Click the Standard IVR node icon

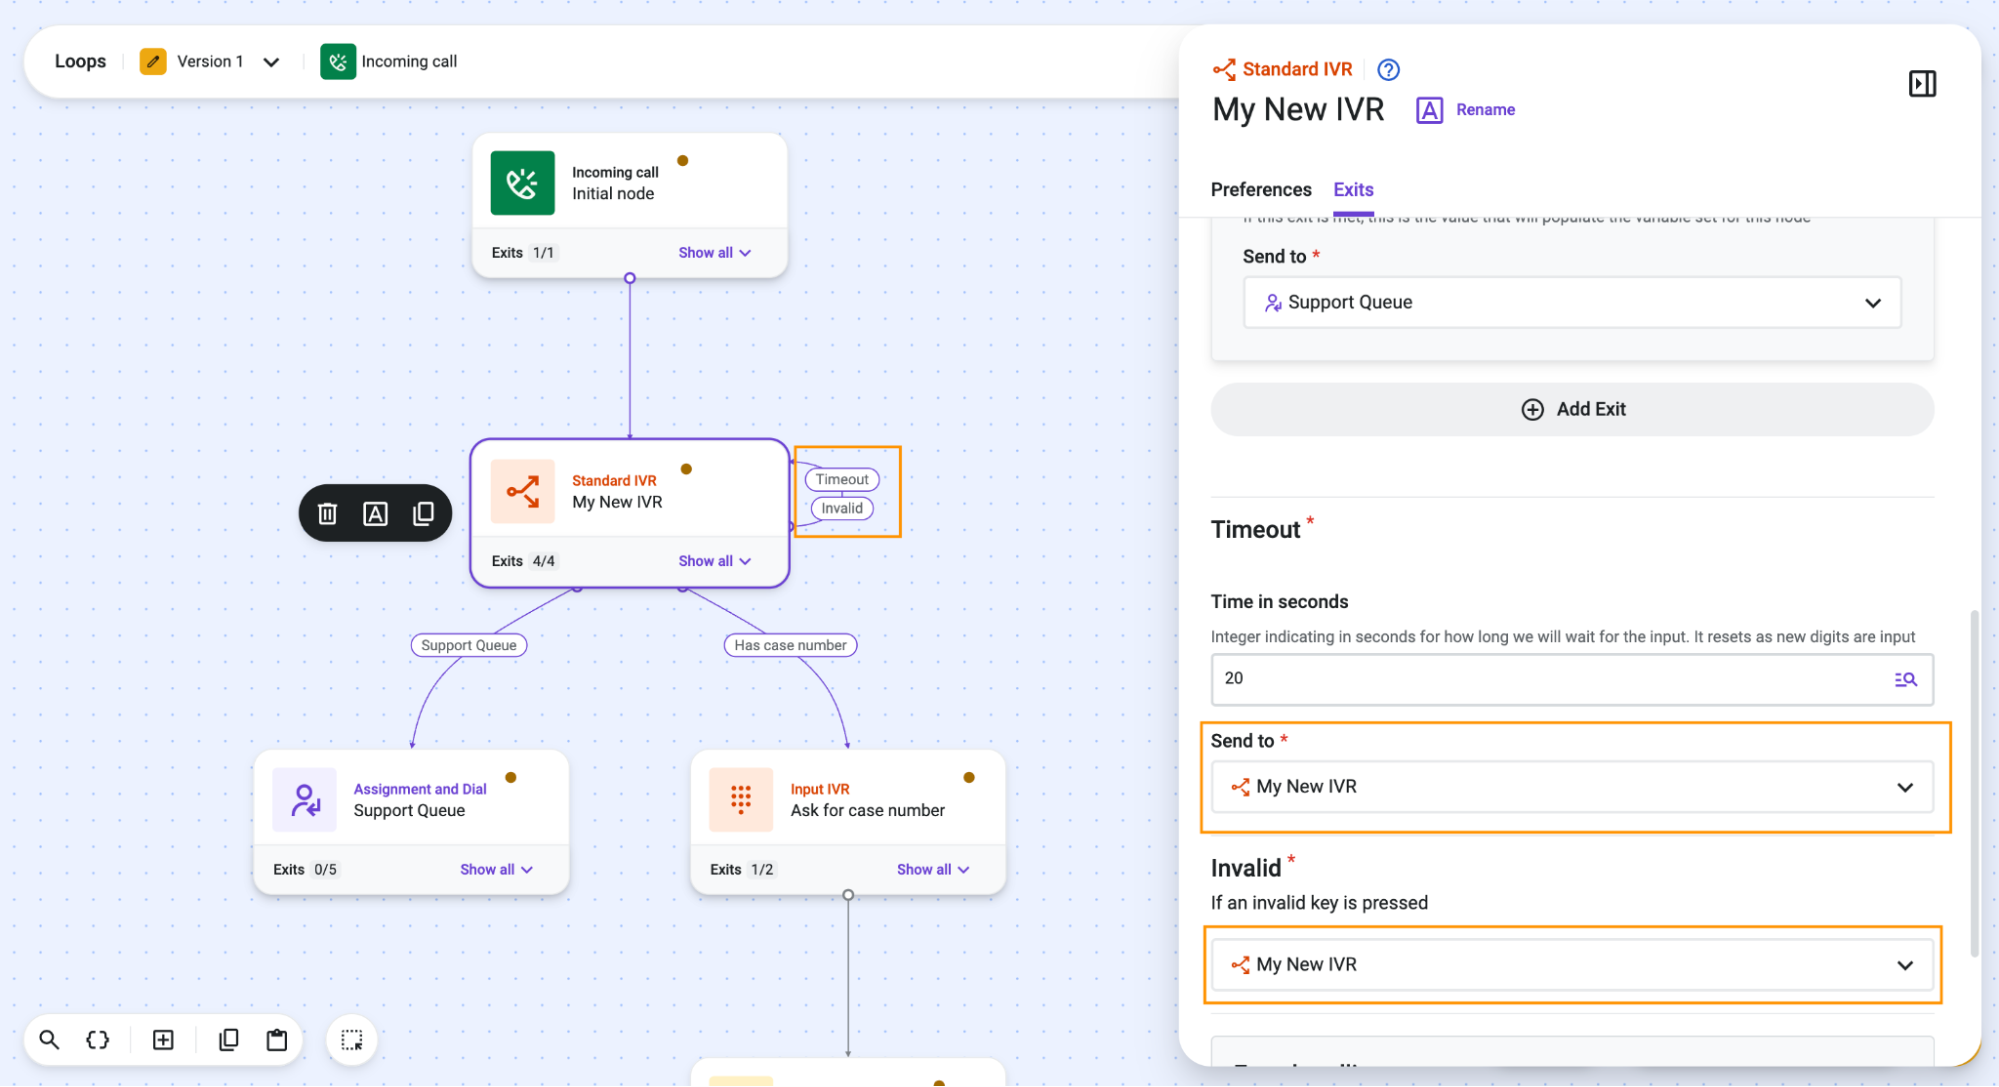[x=522, y=491]
